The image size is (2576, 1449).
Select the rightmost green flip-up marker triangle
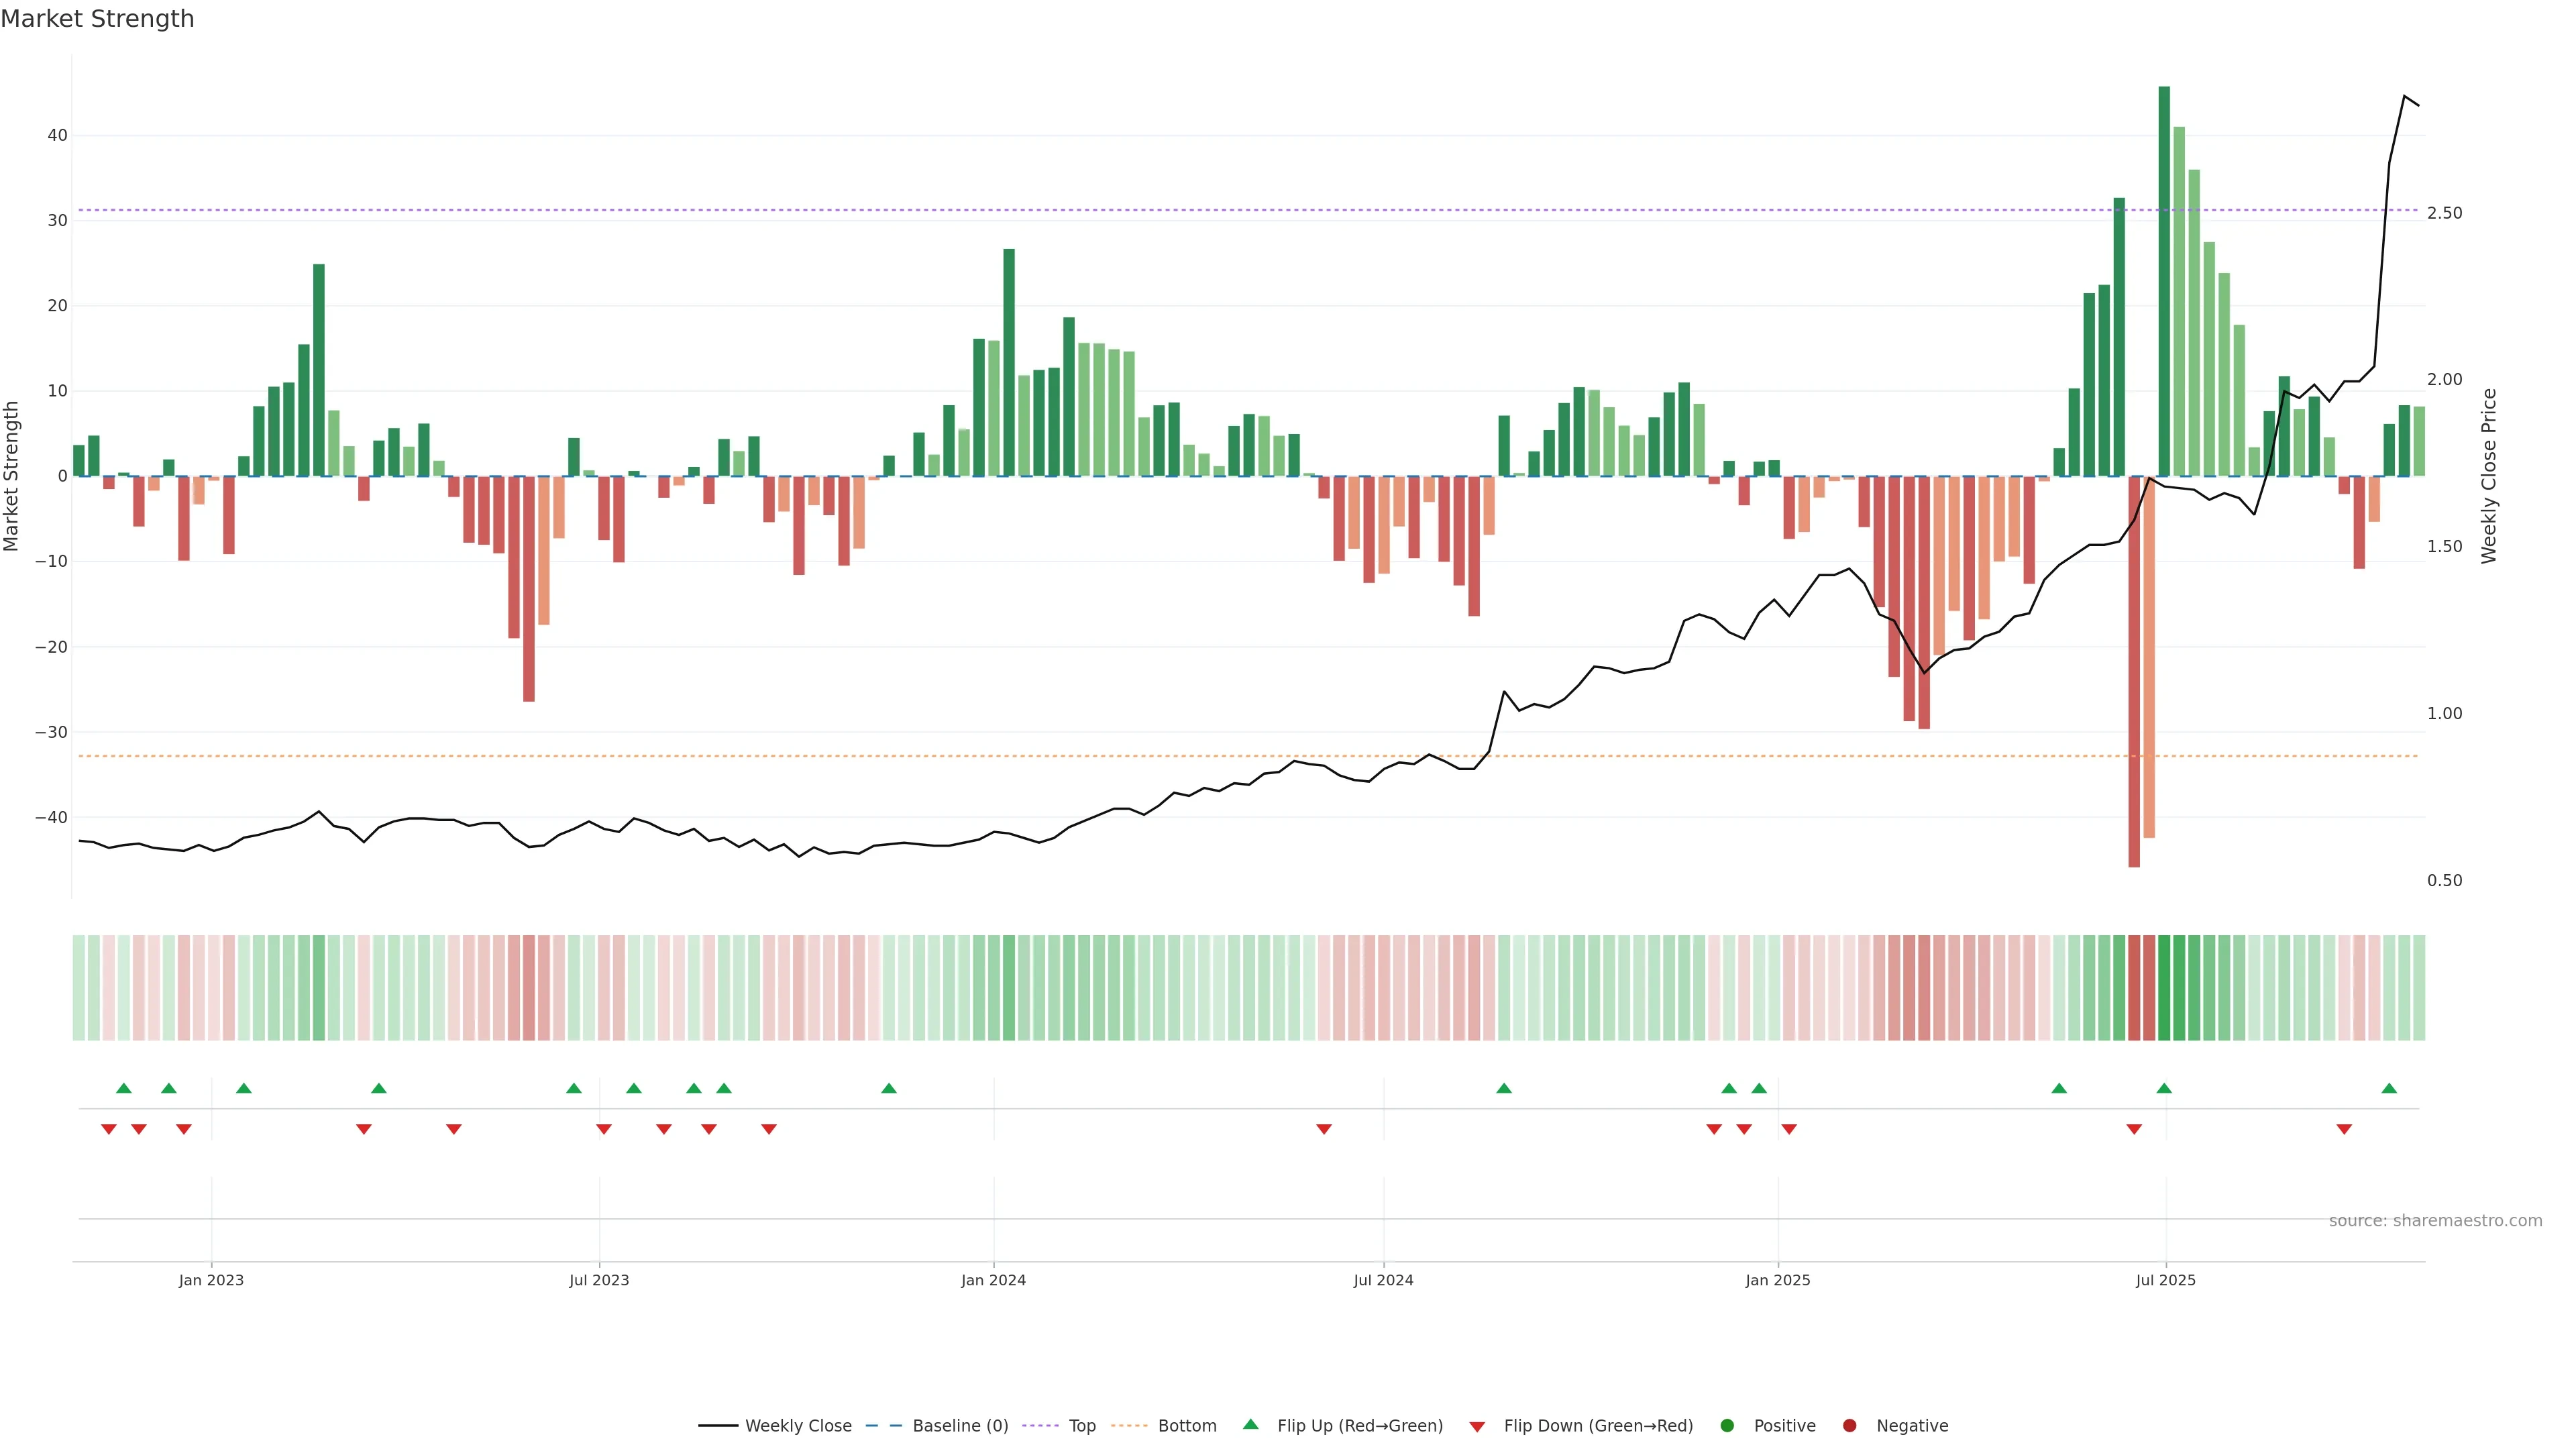[x=2389, y=1088]
